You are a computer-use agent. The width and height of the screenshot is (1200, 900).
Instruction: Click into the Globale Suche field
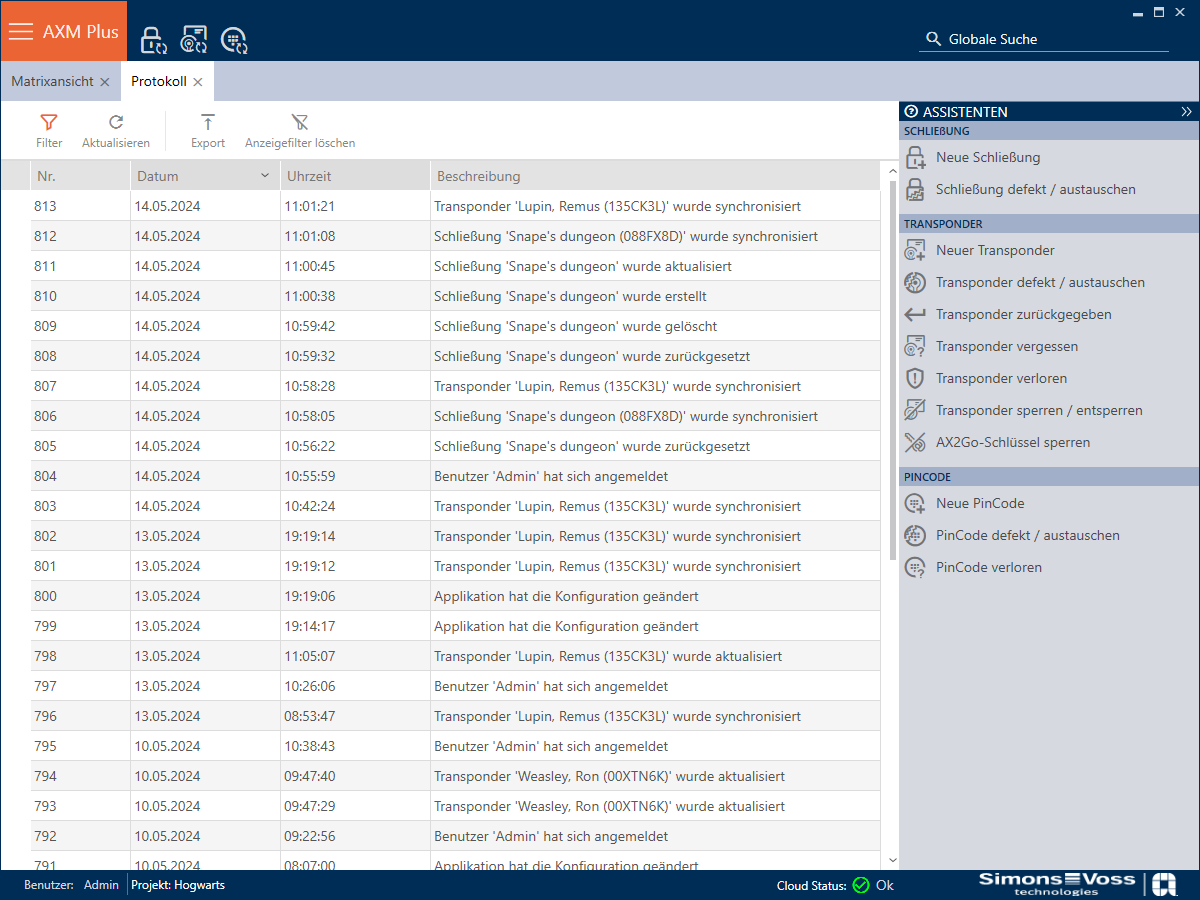coord(1055,39)
